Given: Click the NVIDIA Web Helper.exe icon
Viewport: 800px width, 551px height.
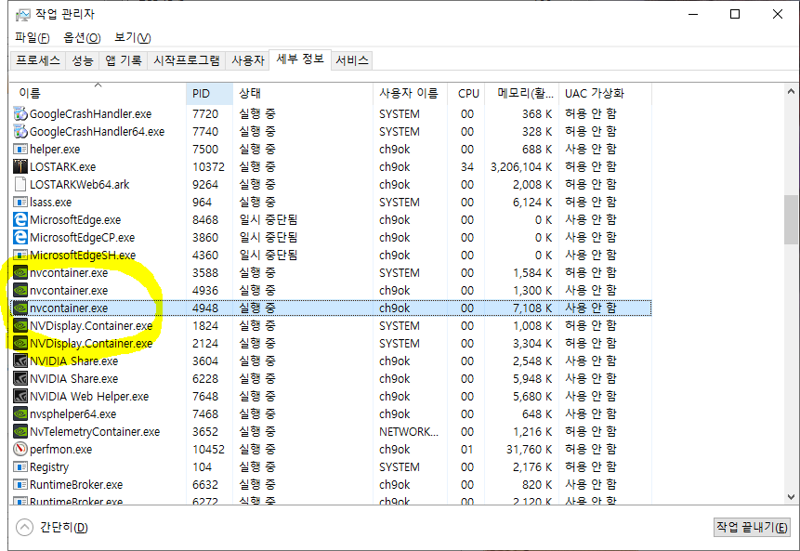Looking at the screenshot, I should (x=20, y=396).
